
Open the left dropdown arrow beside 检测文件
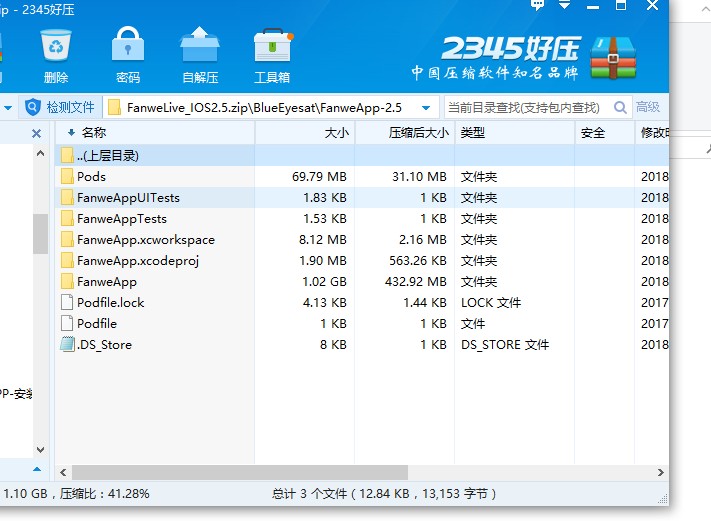(8, 108)
